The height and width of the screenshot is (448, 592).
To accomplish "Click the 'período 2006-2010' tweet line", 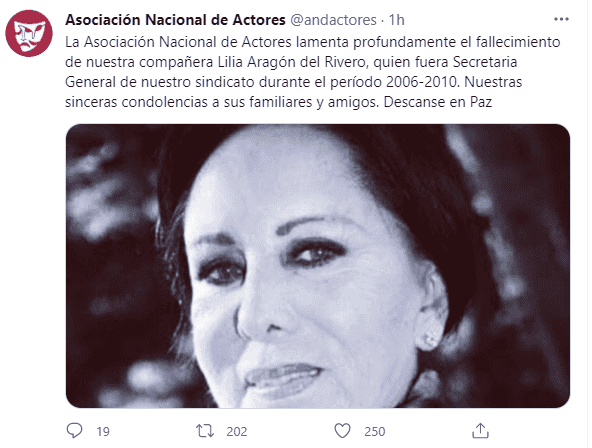I will pos(393,82).
